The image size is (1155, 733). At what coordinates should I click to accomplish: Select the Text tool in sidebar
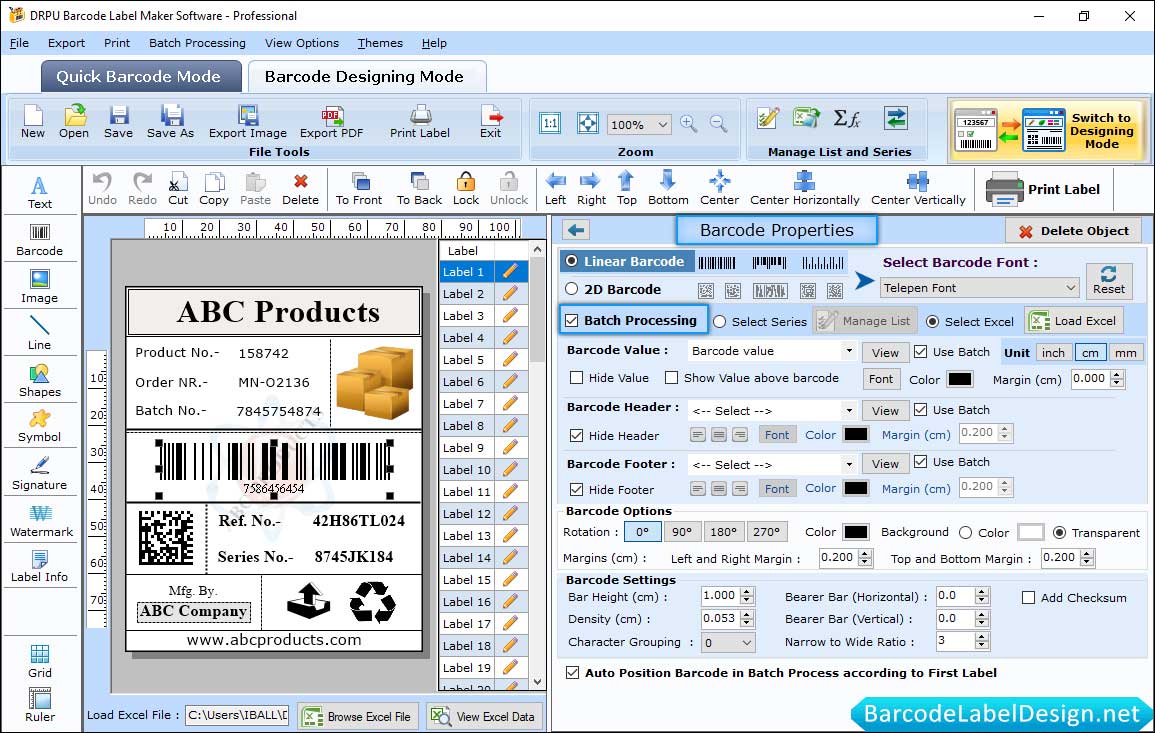39,192
